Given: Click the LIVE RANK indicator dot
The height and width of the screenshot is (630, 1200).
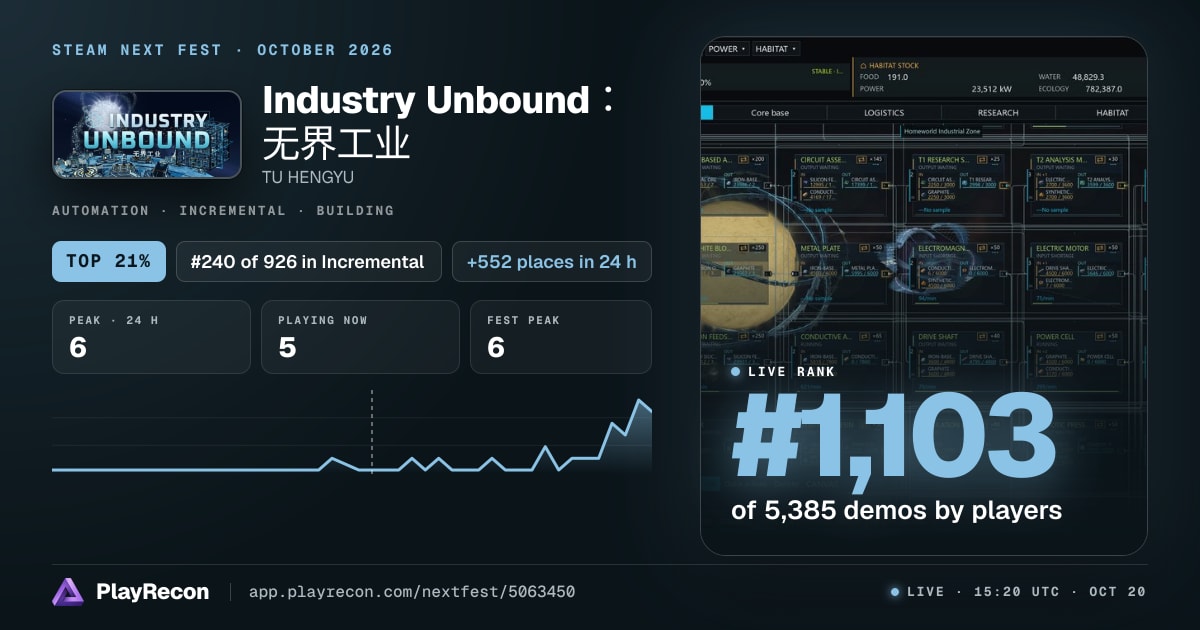Looking at the screenshot, I should click(736, 371).
